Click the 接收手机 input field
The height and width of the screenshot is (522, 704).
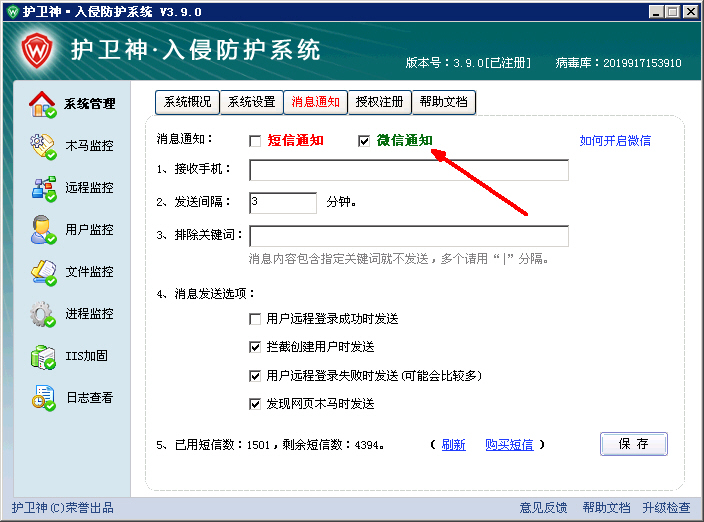pos(409,170)
